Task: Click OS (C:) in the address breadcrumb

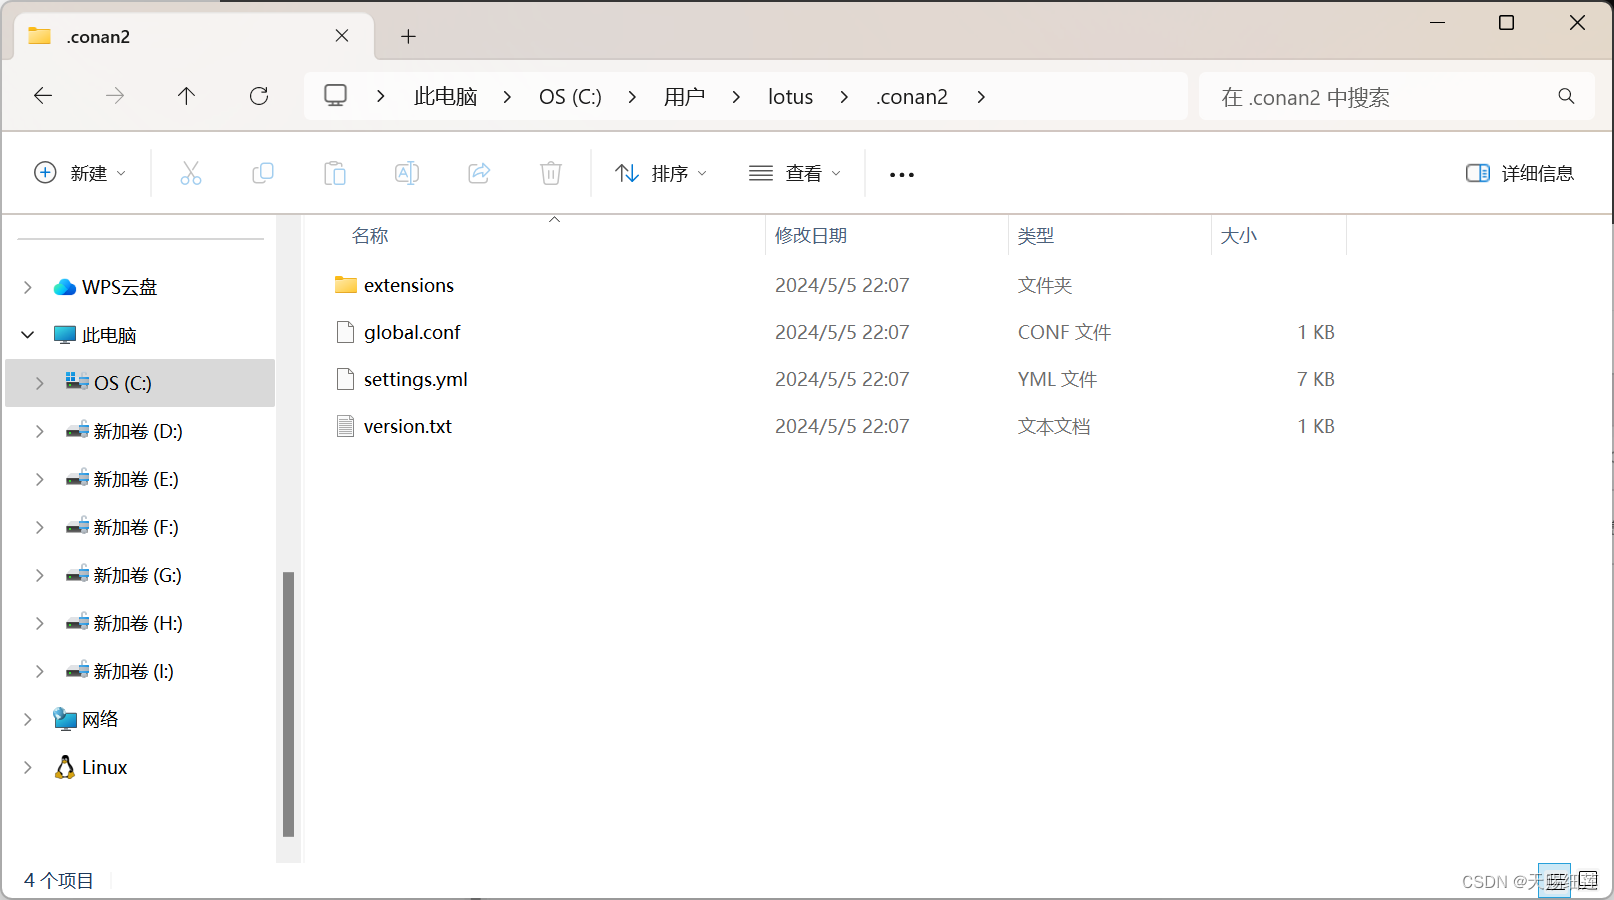Action: 570,96
